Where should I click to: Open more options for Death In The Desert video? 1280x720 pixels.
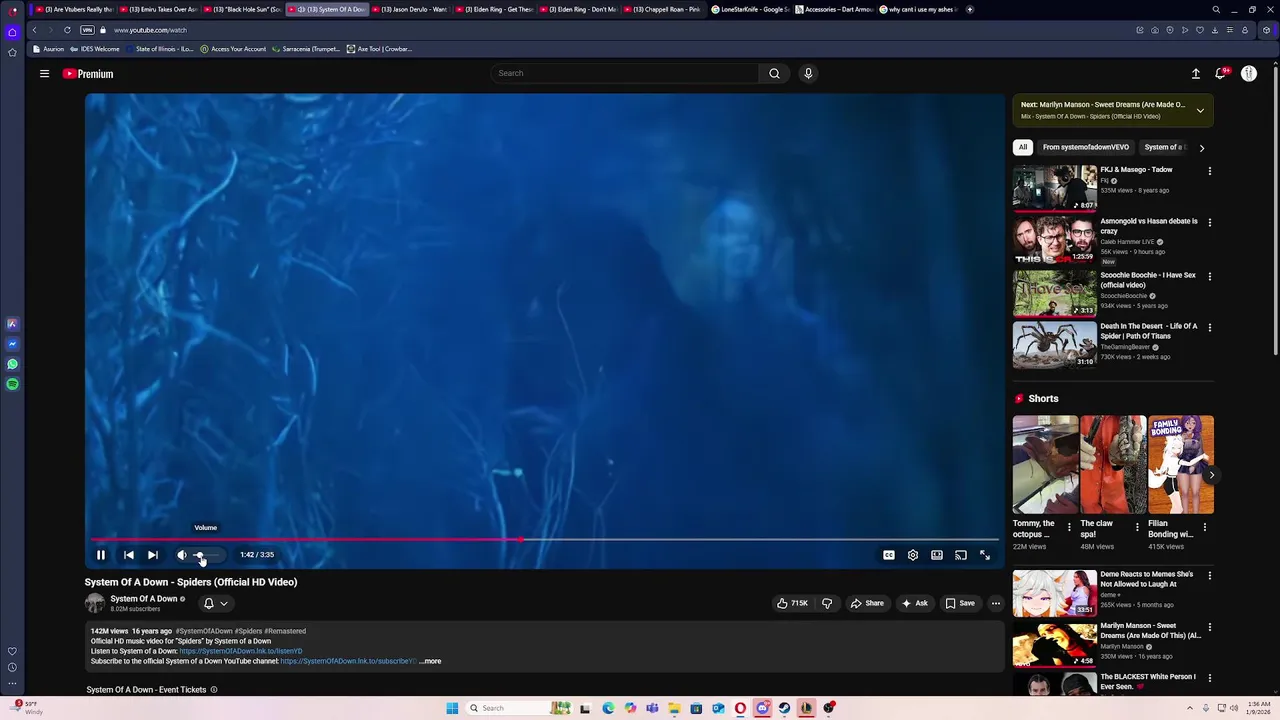coord(1210,327)
